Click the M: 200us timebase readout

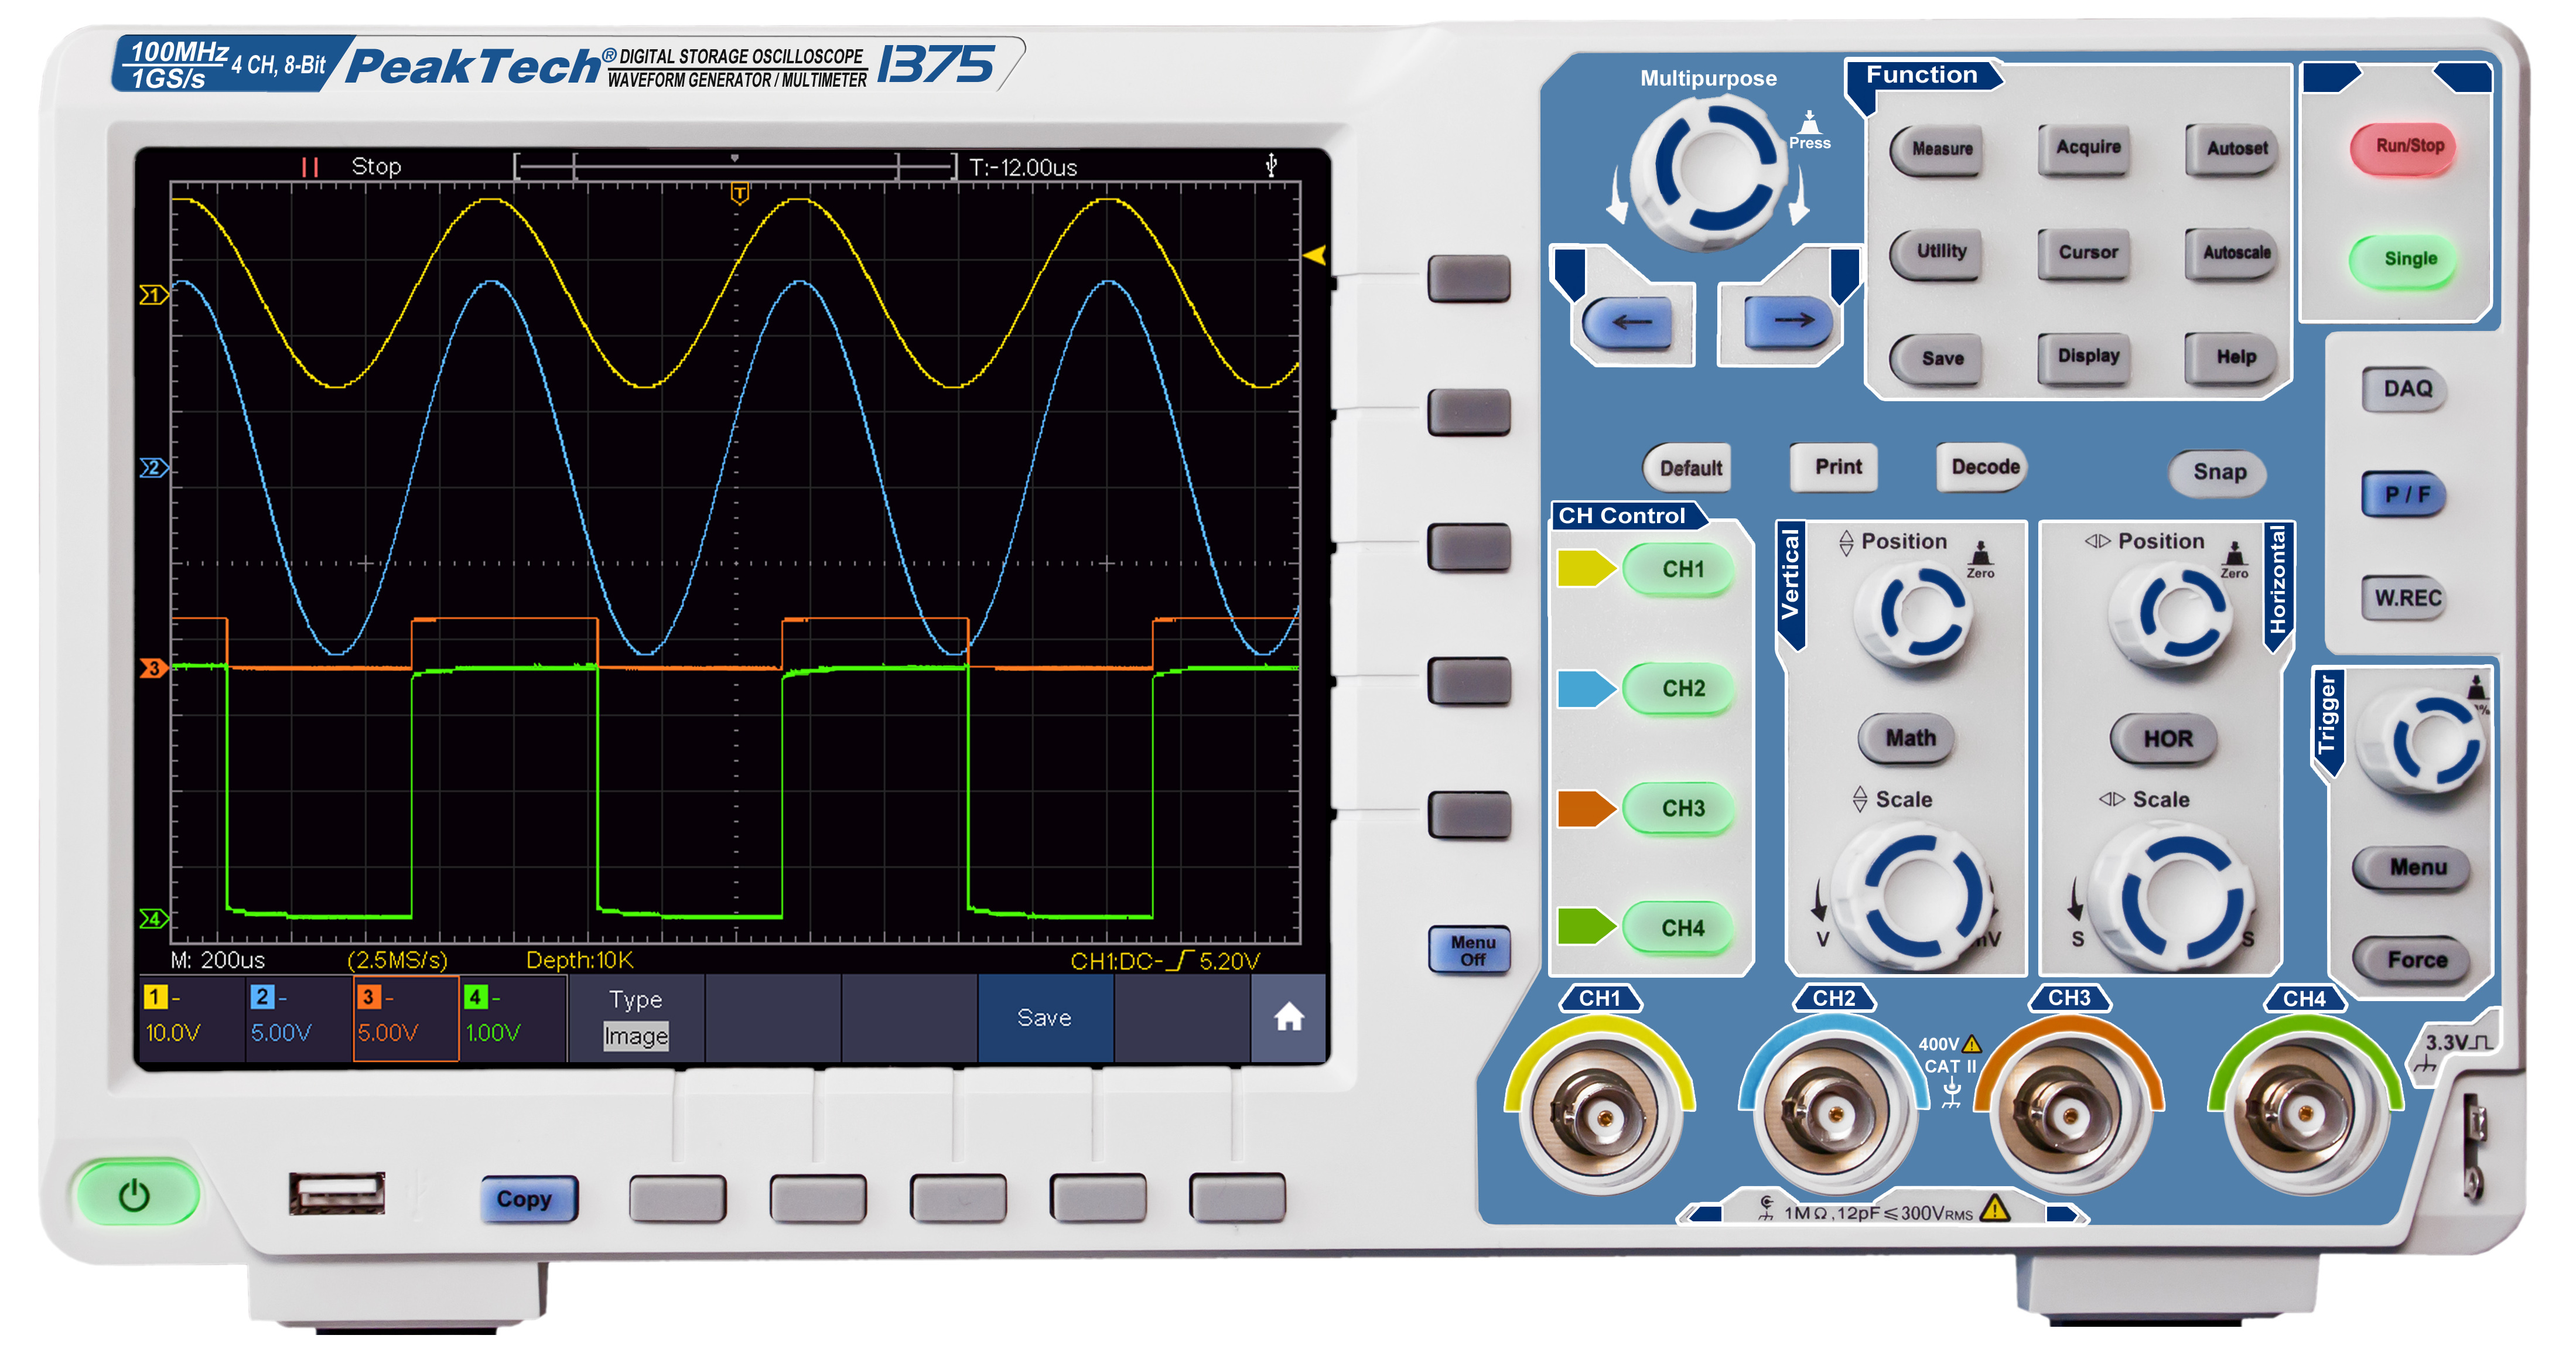point(217,960)
